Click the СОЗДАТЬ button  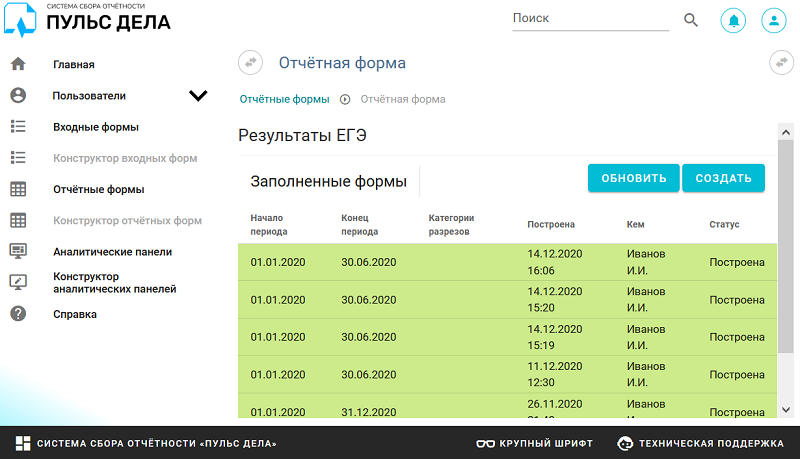(x=723, y=178)
